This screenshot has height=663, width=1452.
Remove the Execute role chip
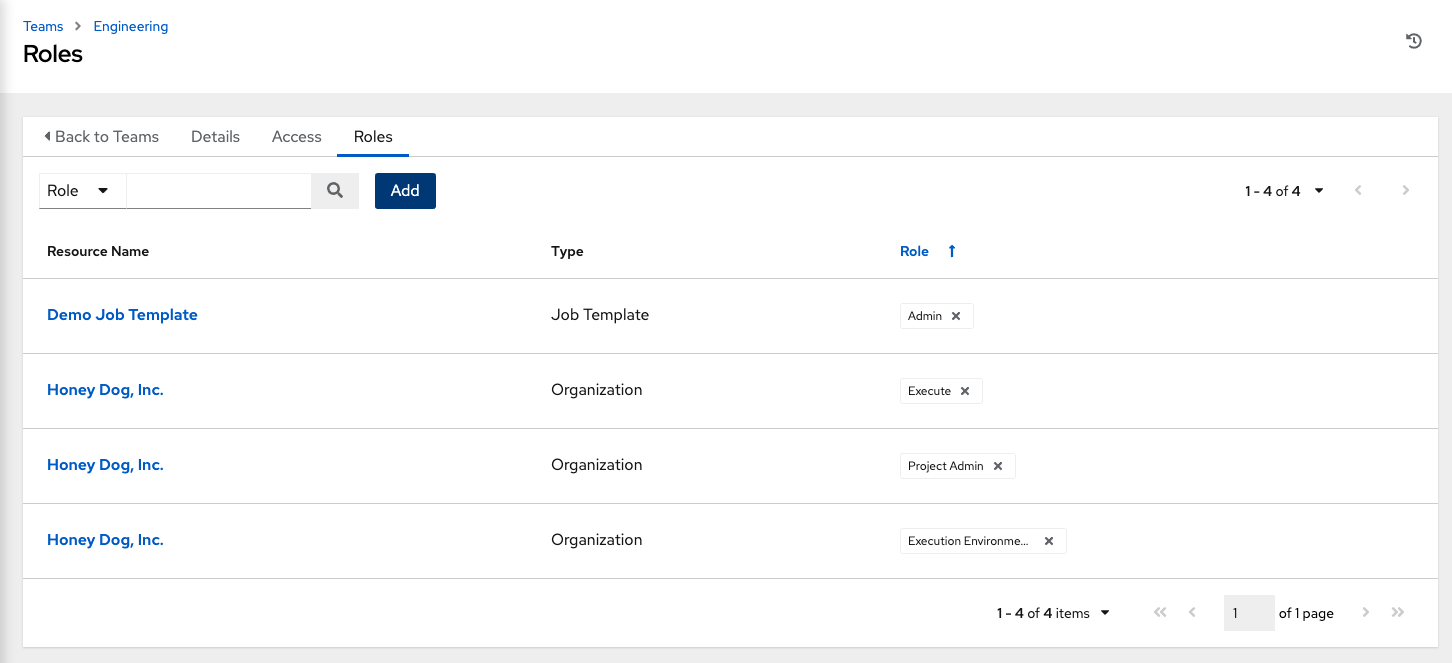click(x=965, y=391)
